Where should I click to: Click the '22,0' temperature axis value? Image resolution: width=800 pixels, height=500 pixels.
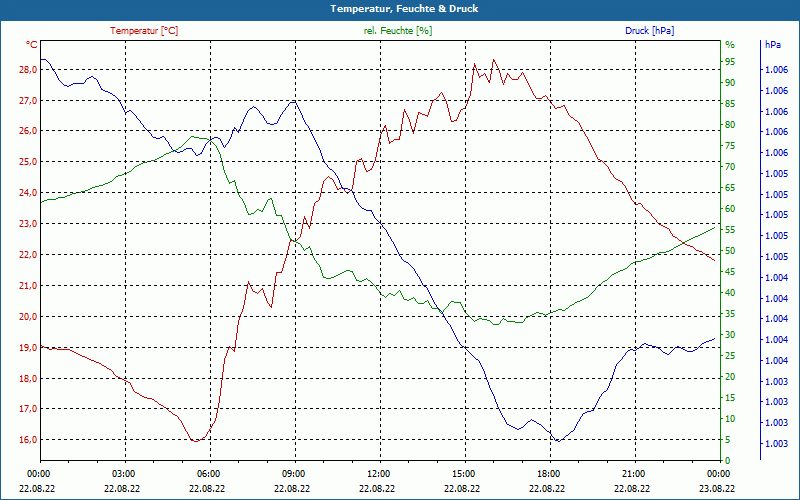tap(28, 255)
